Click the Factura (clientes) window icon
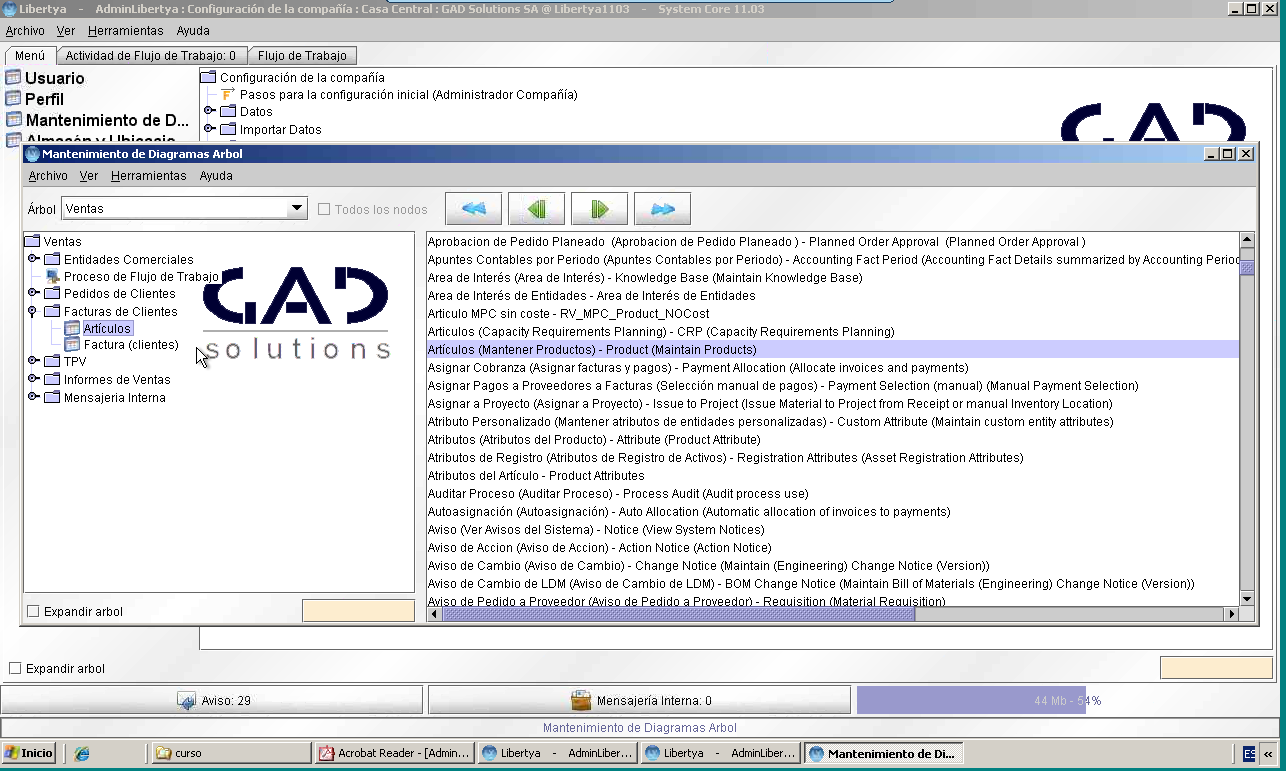The width and height of the screenshot is (1286, 771). (72, 345)
